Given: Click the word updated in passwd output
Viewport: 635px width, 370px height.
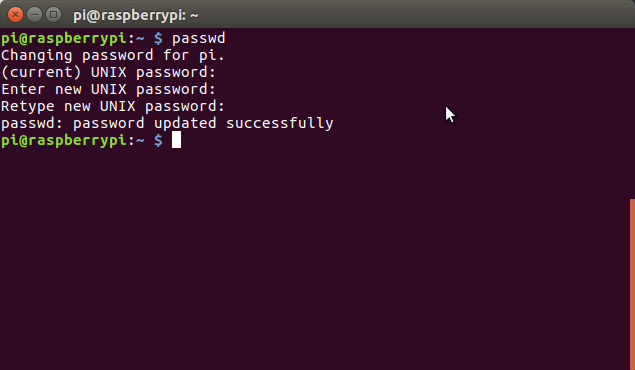Looking at the screenshot, I should [185, 123].
